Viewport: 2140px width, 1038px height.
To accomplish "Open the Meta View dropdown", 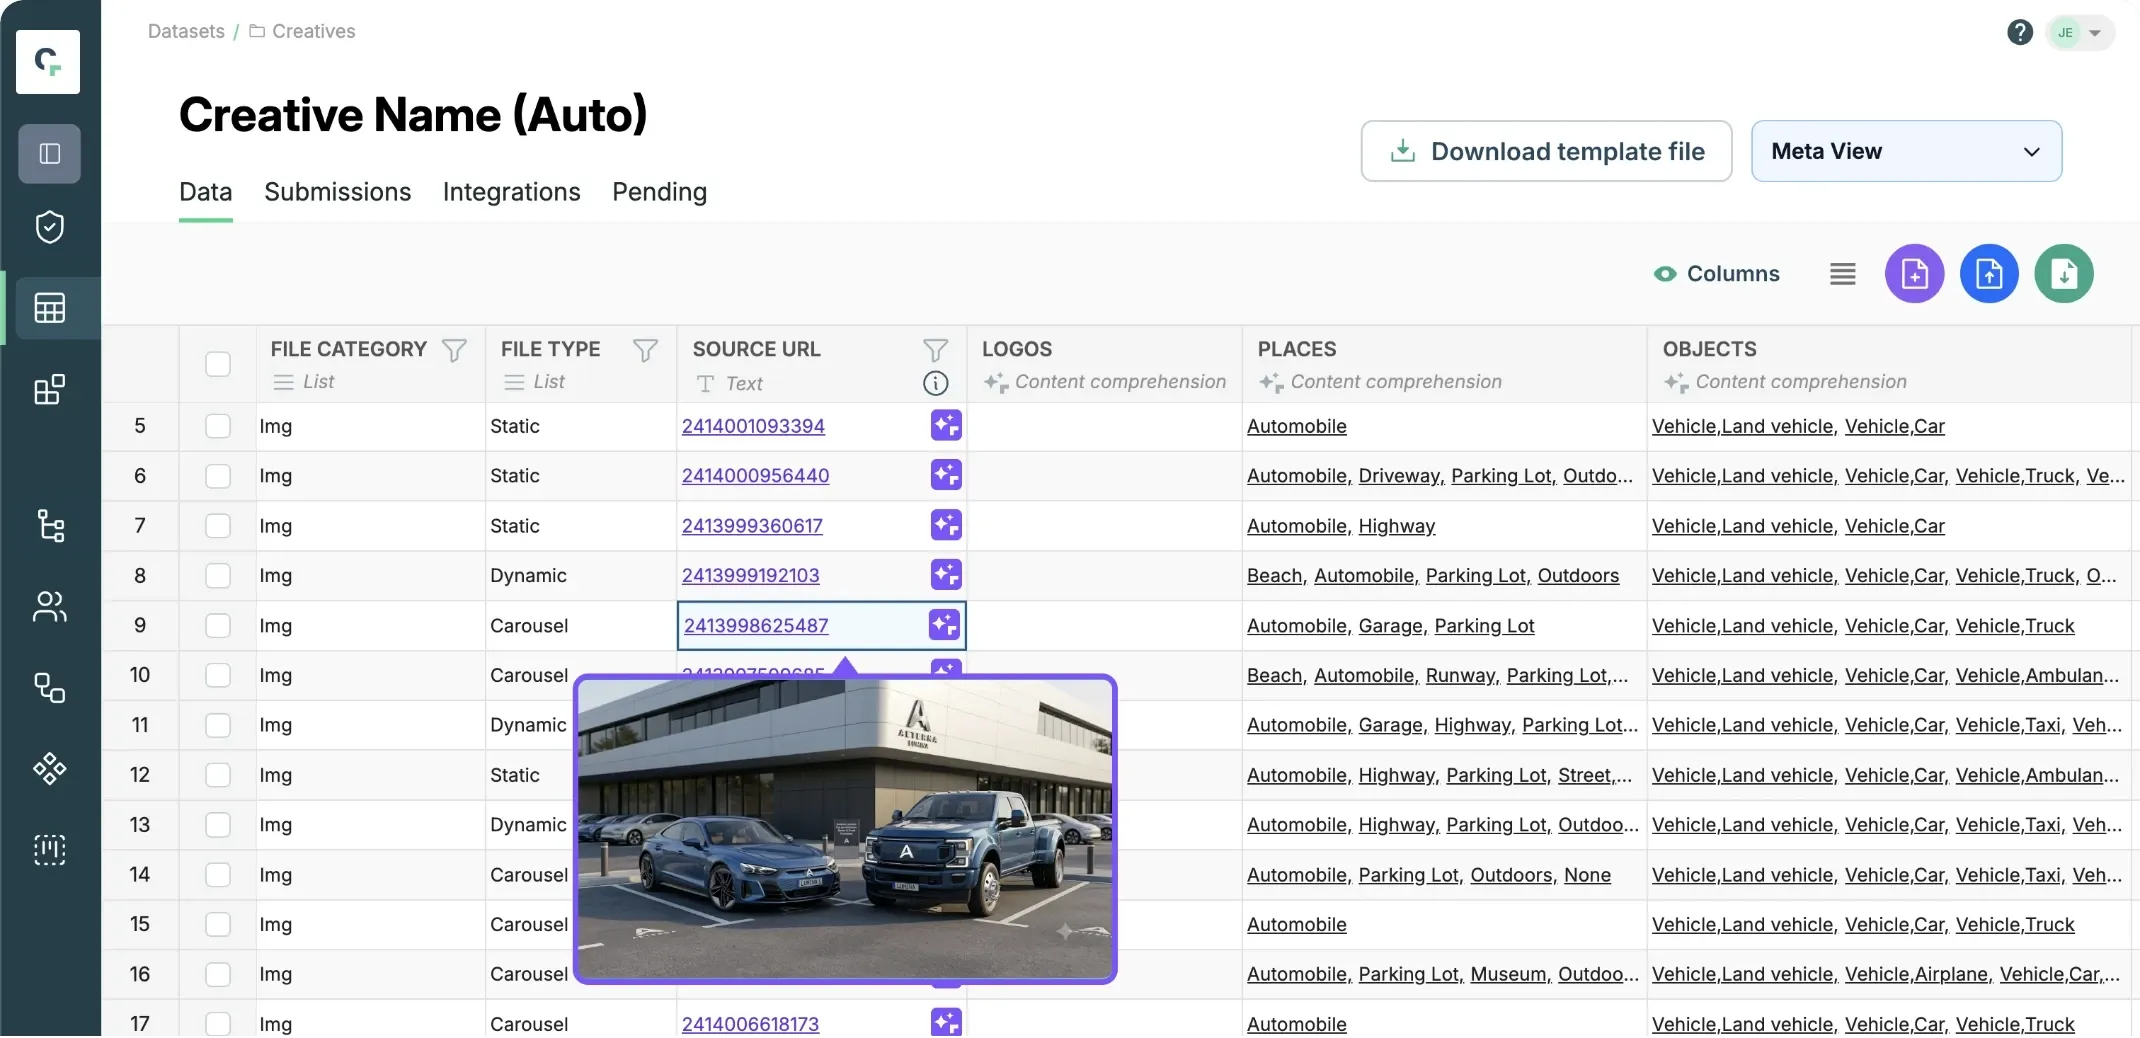I will [1906, 151].
